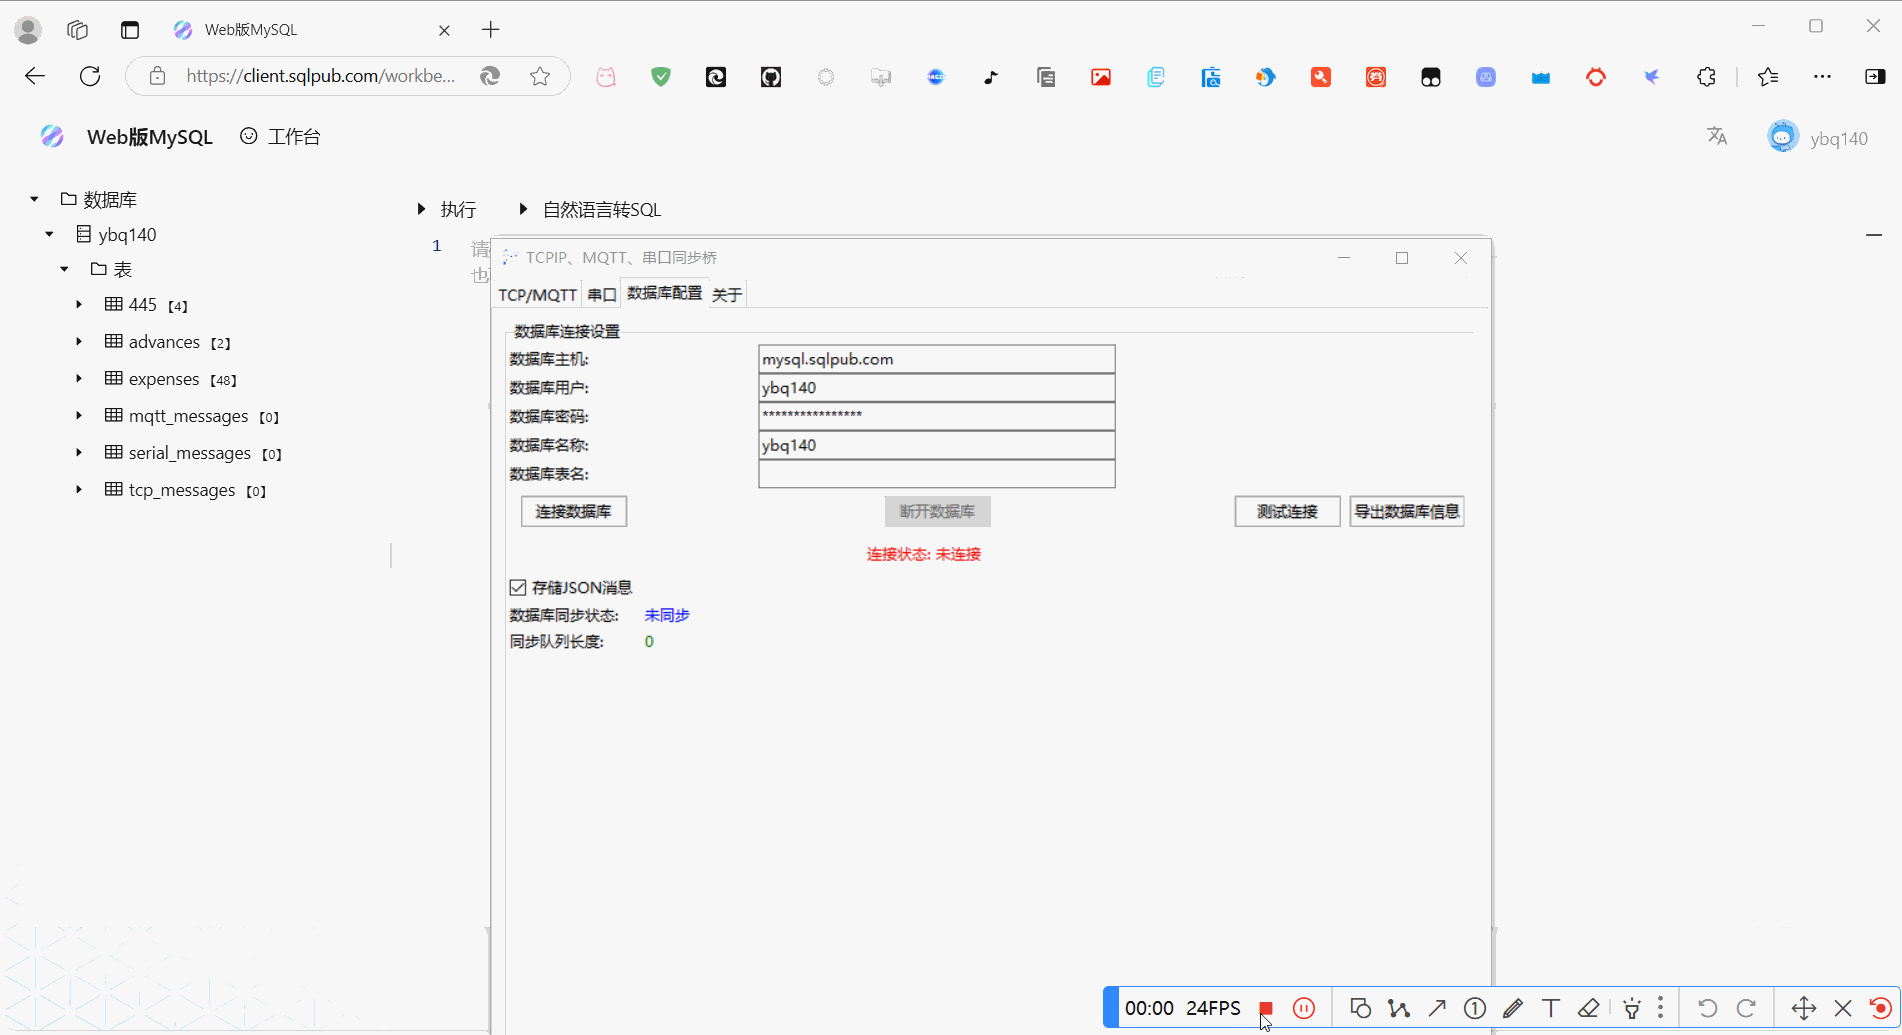1902x1035 pixels.
Task: Restart recording with the red circular icon
Action: [1880, 1008]
